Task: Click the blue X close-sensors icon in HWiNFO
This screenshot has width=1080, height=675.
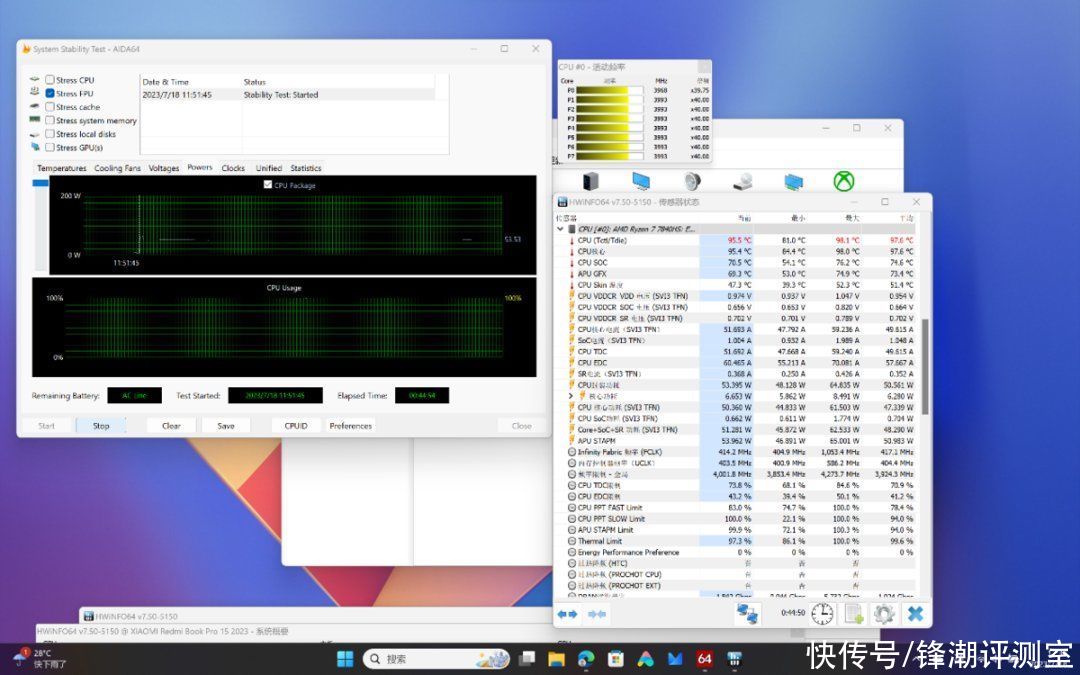Action: [x=915, y=613]
